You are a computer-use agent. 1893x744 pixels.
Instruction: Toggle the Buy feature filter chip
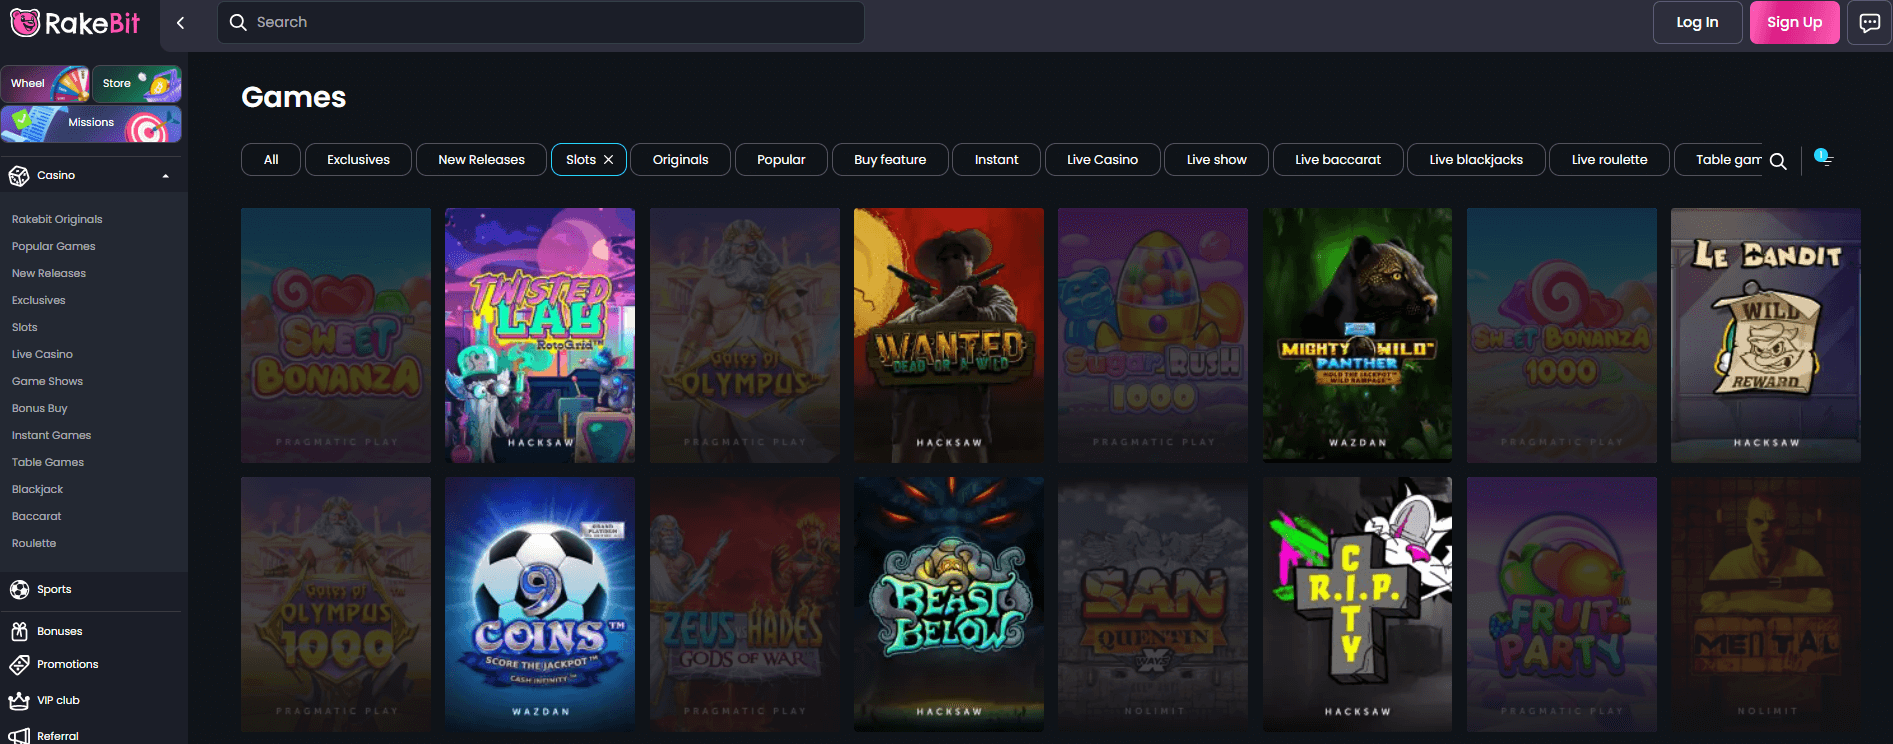coord(889,160)
